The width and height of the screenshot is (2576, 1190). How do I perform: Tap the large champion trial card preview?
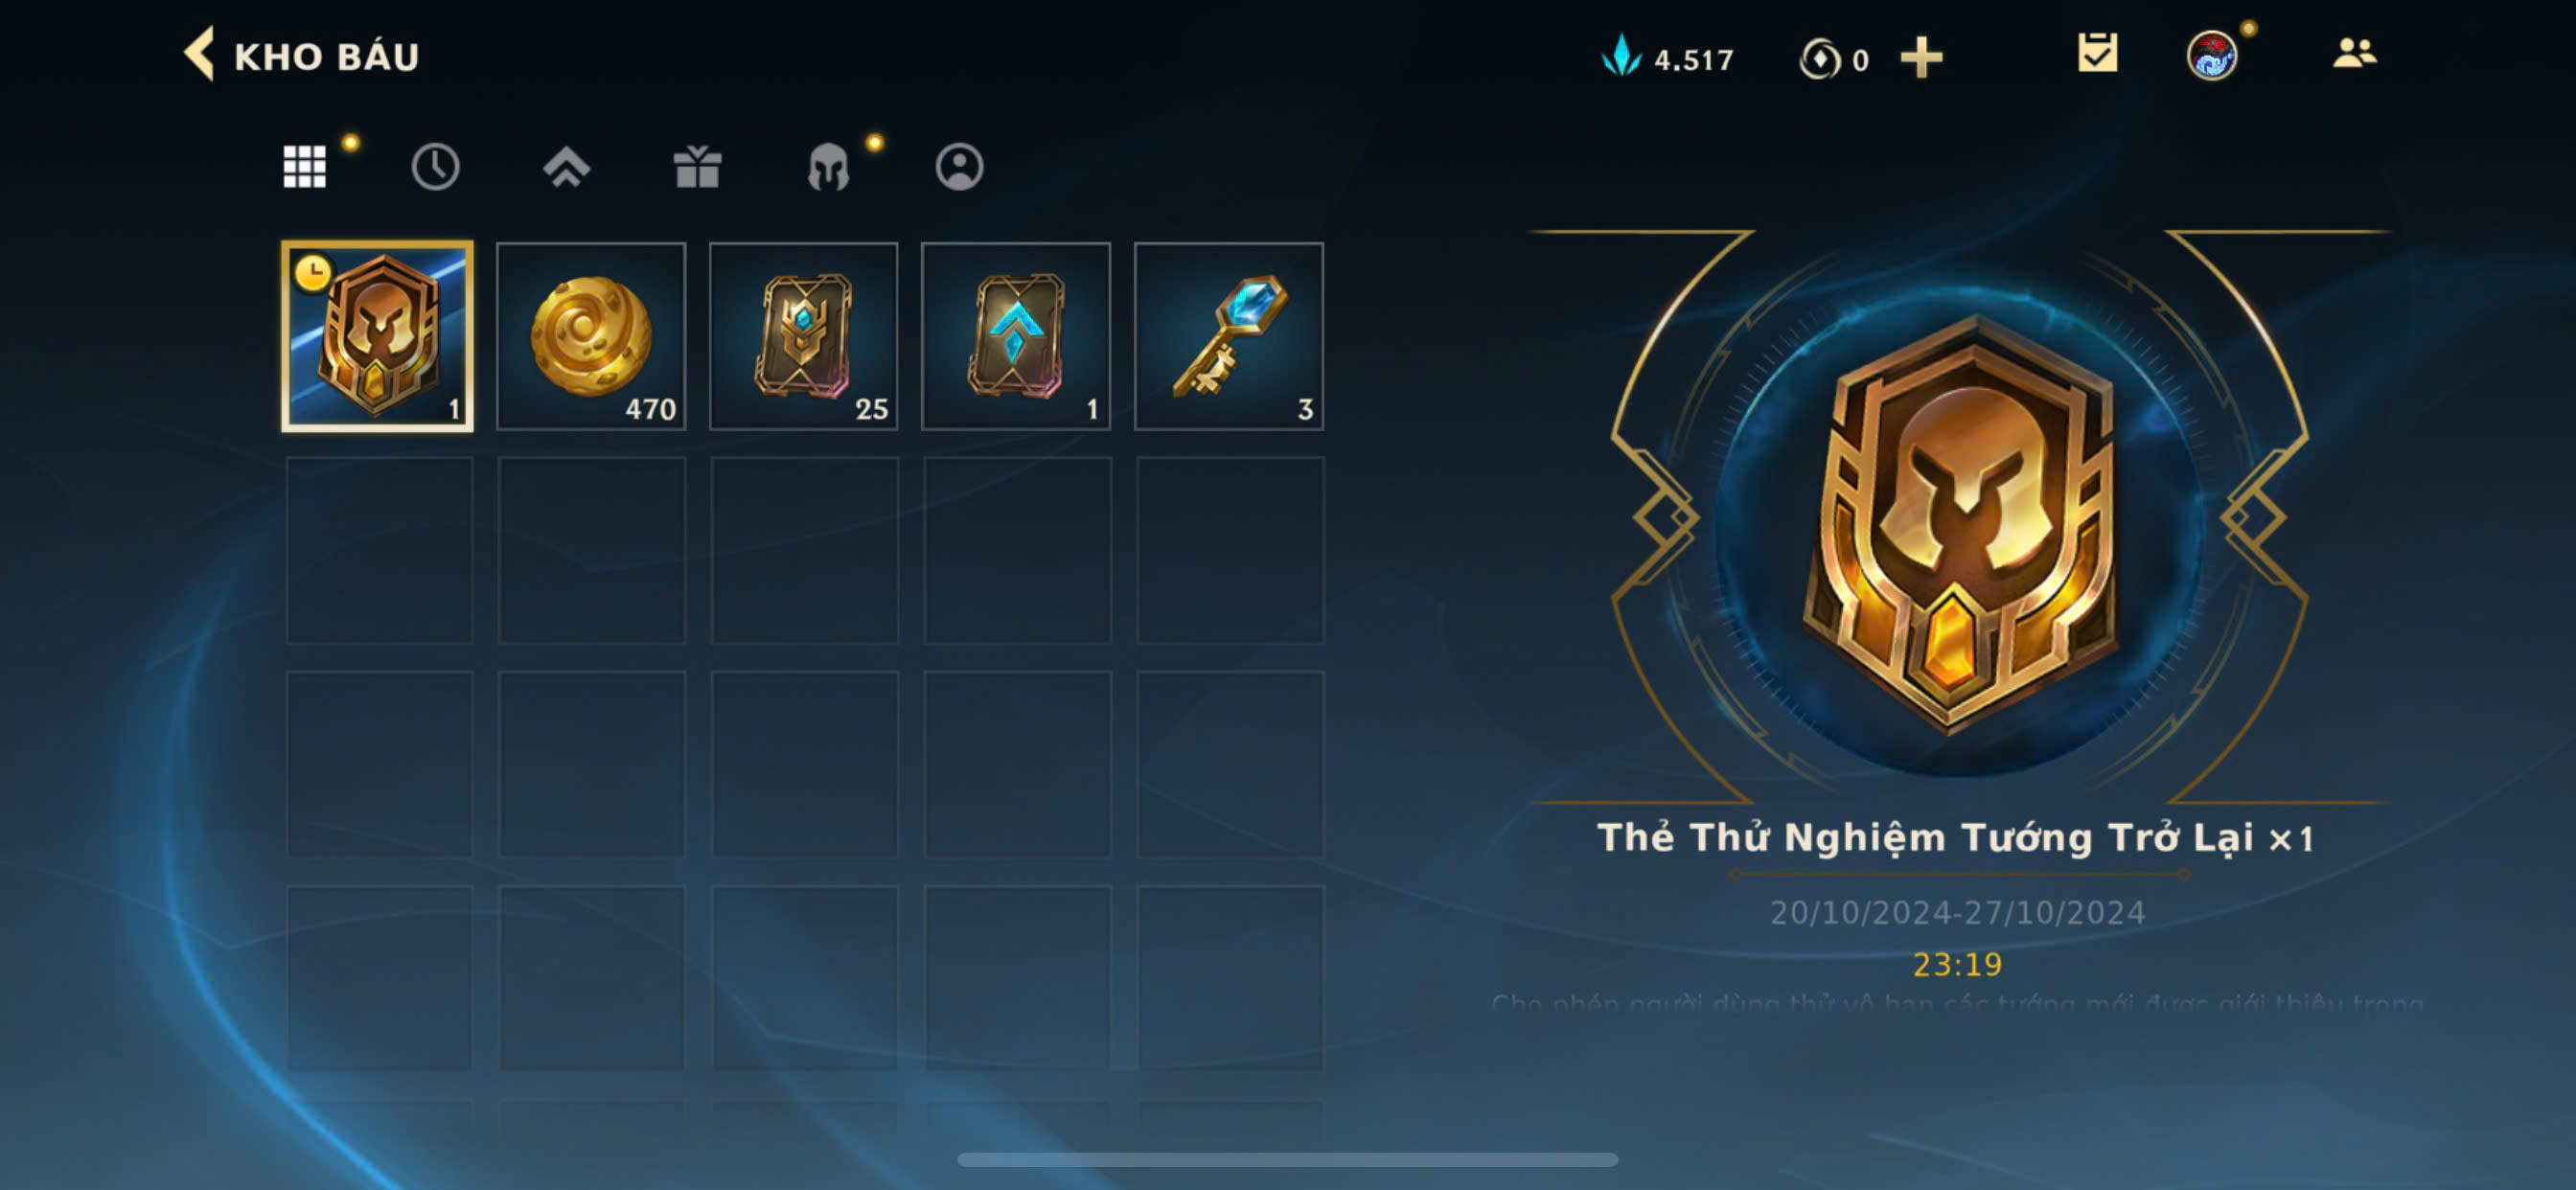point(1960,520)
